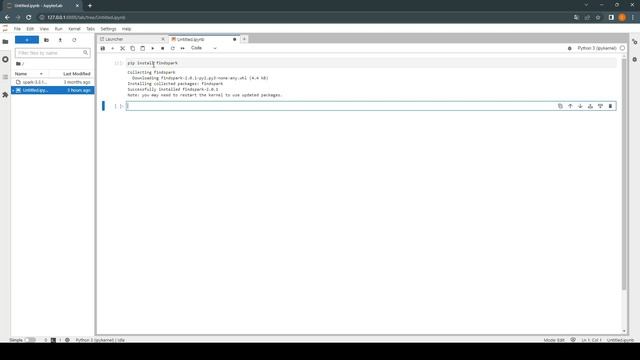Add new launcher tab with plus button
Viewport: 640px width, 360px height.
point(244,39)
